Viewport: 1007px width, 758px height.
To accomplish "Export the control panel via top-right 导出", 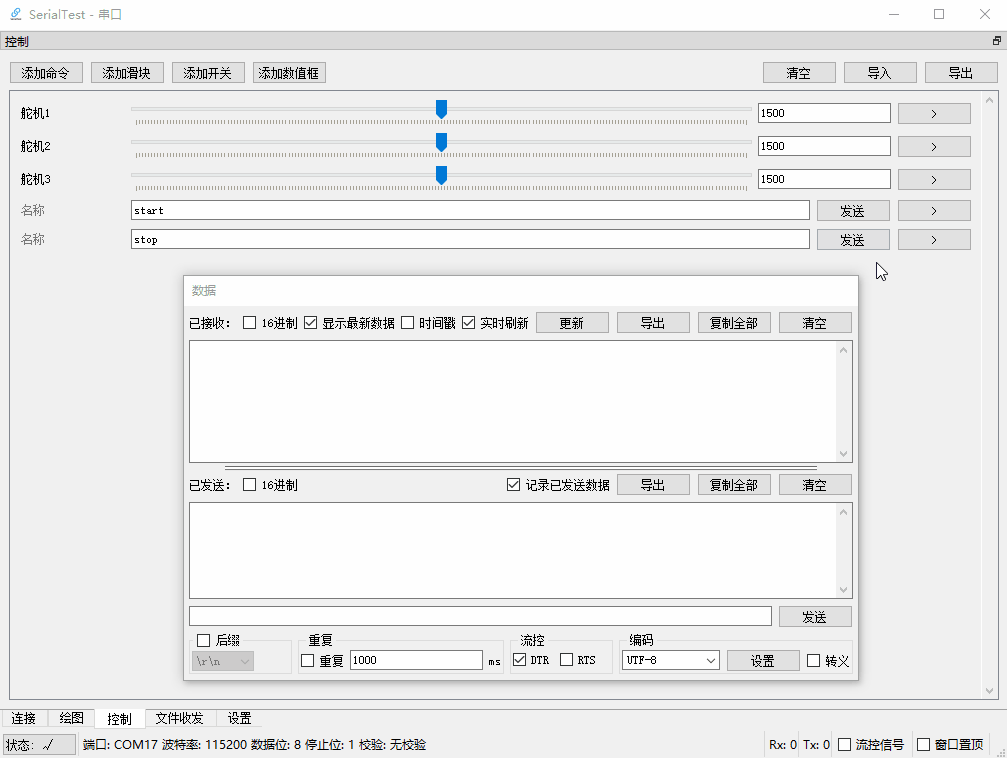I will tap(960, 72).
